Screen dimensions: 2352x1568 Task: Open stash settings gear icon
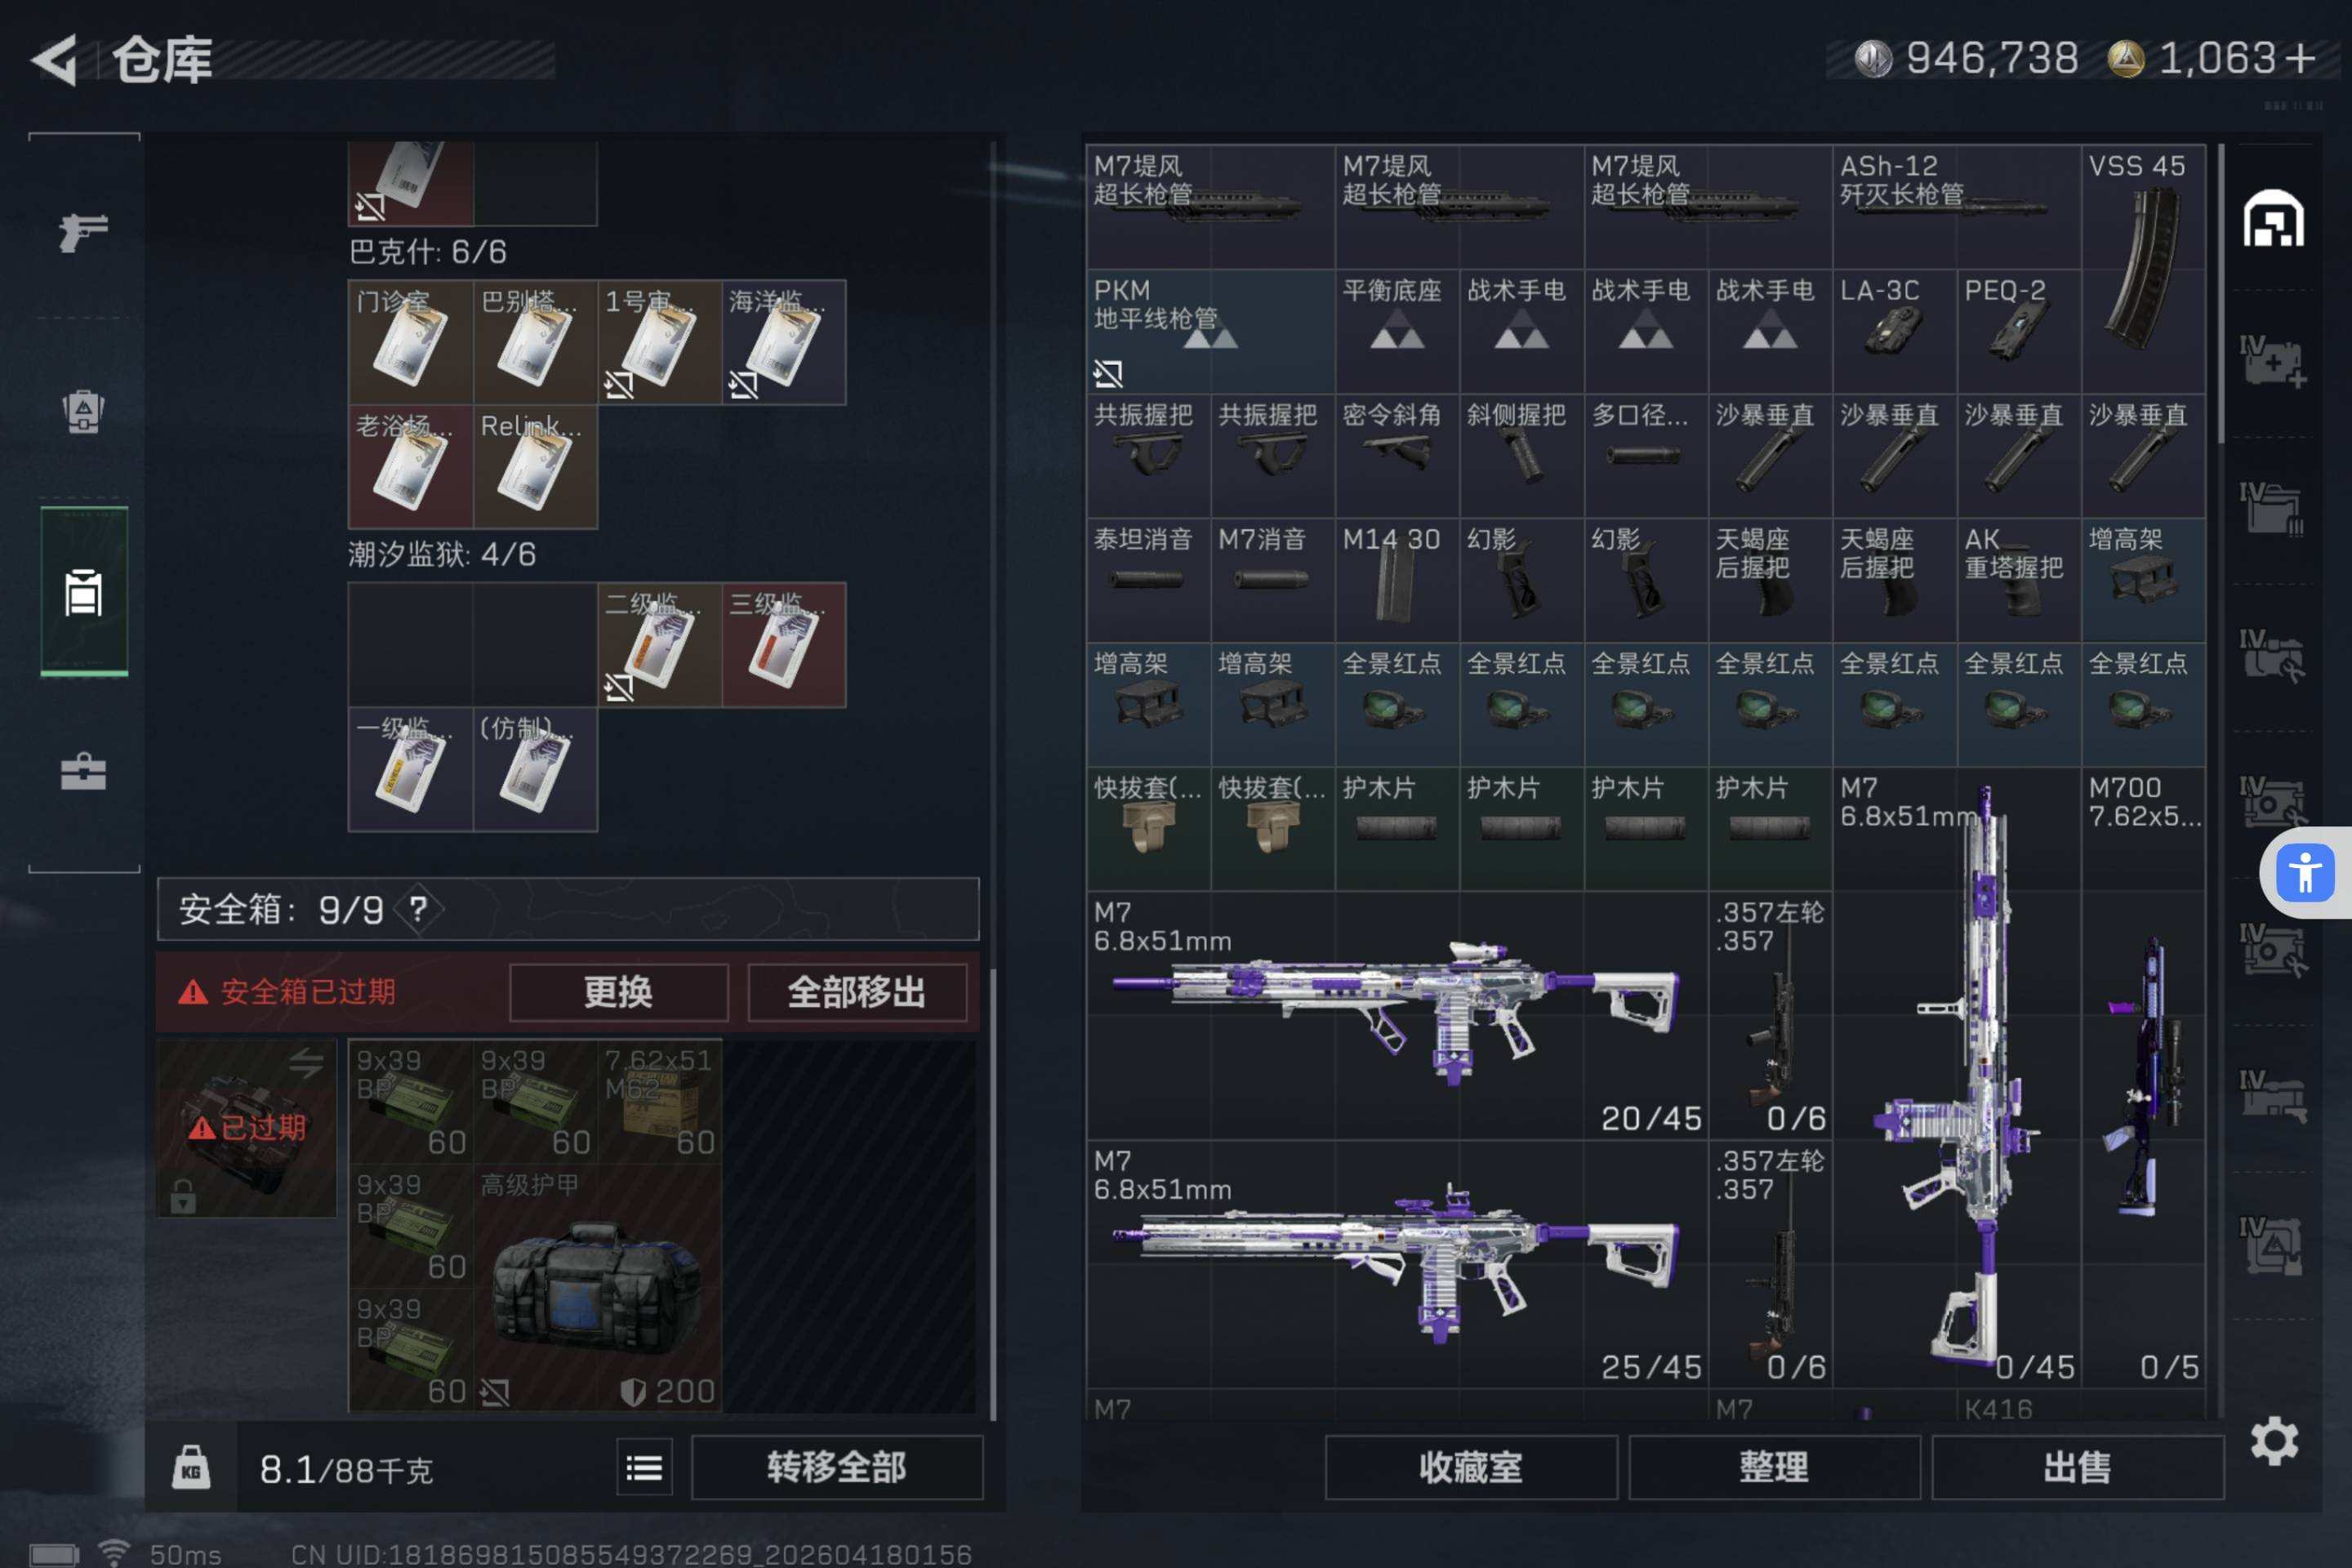tap(2274, 1441)
